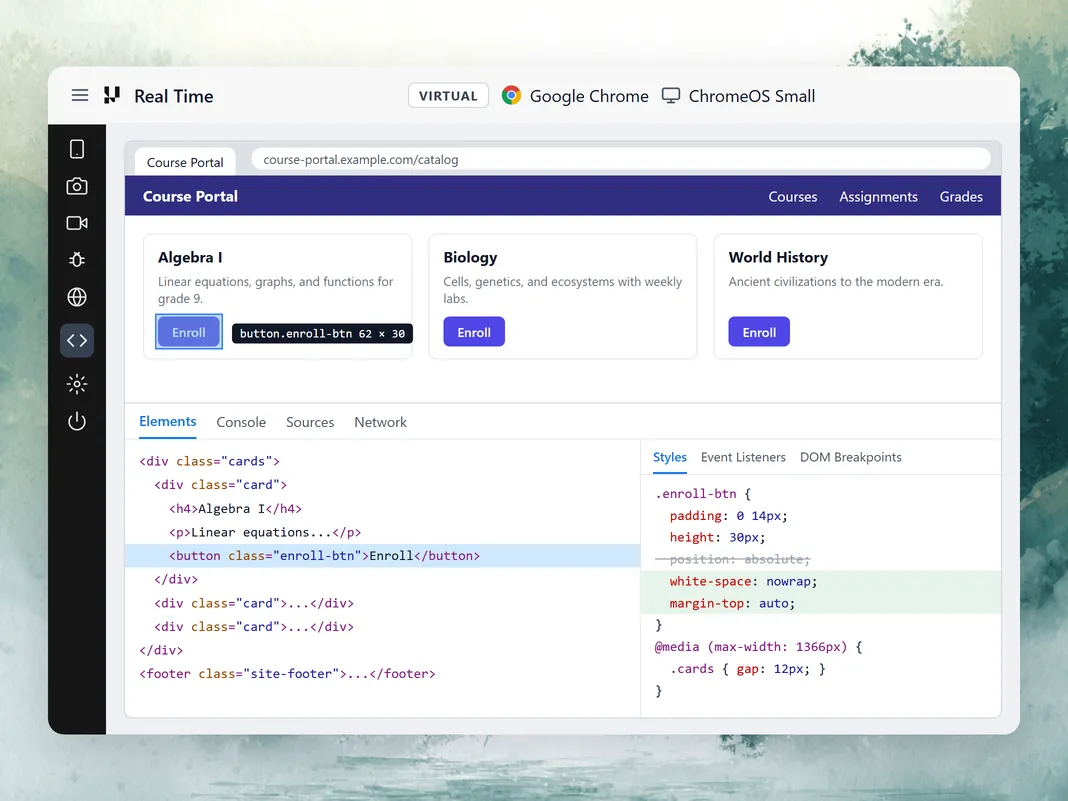Click the World History card heading

click(x=778, y=257)
